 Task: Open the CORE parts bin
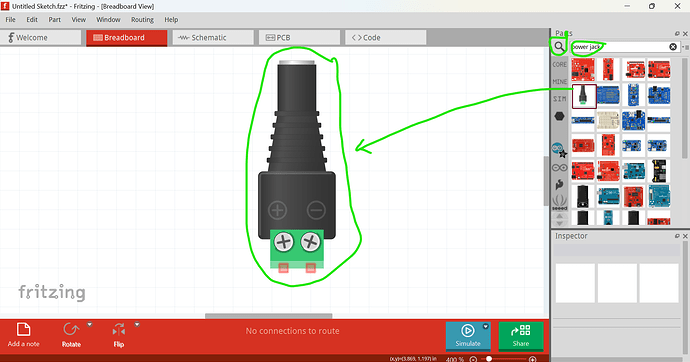tap(559, 65)
